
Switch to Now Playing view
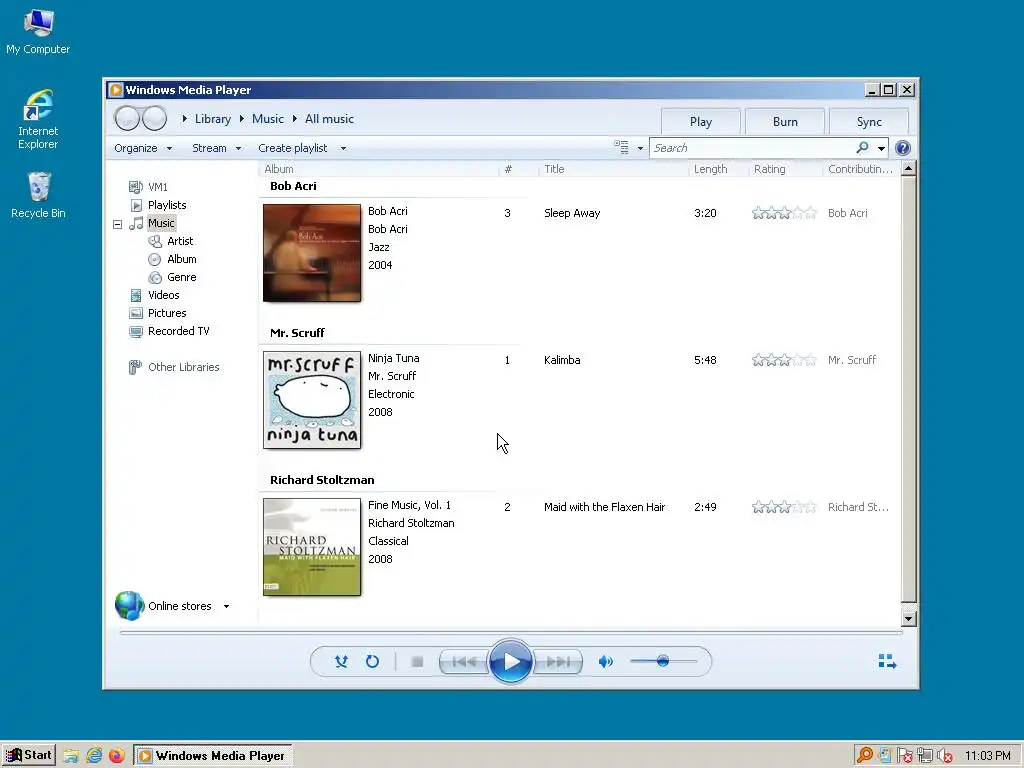pyautogui.click(x=887, y=662)
